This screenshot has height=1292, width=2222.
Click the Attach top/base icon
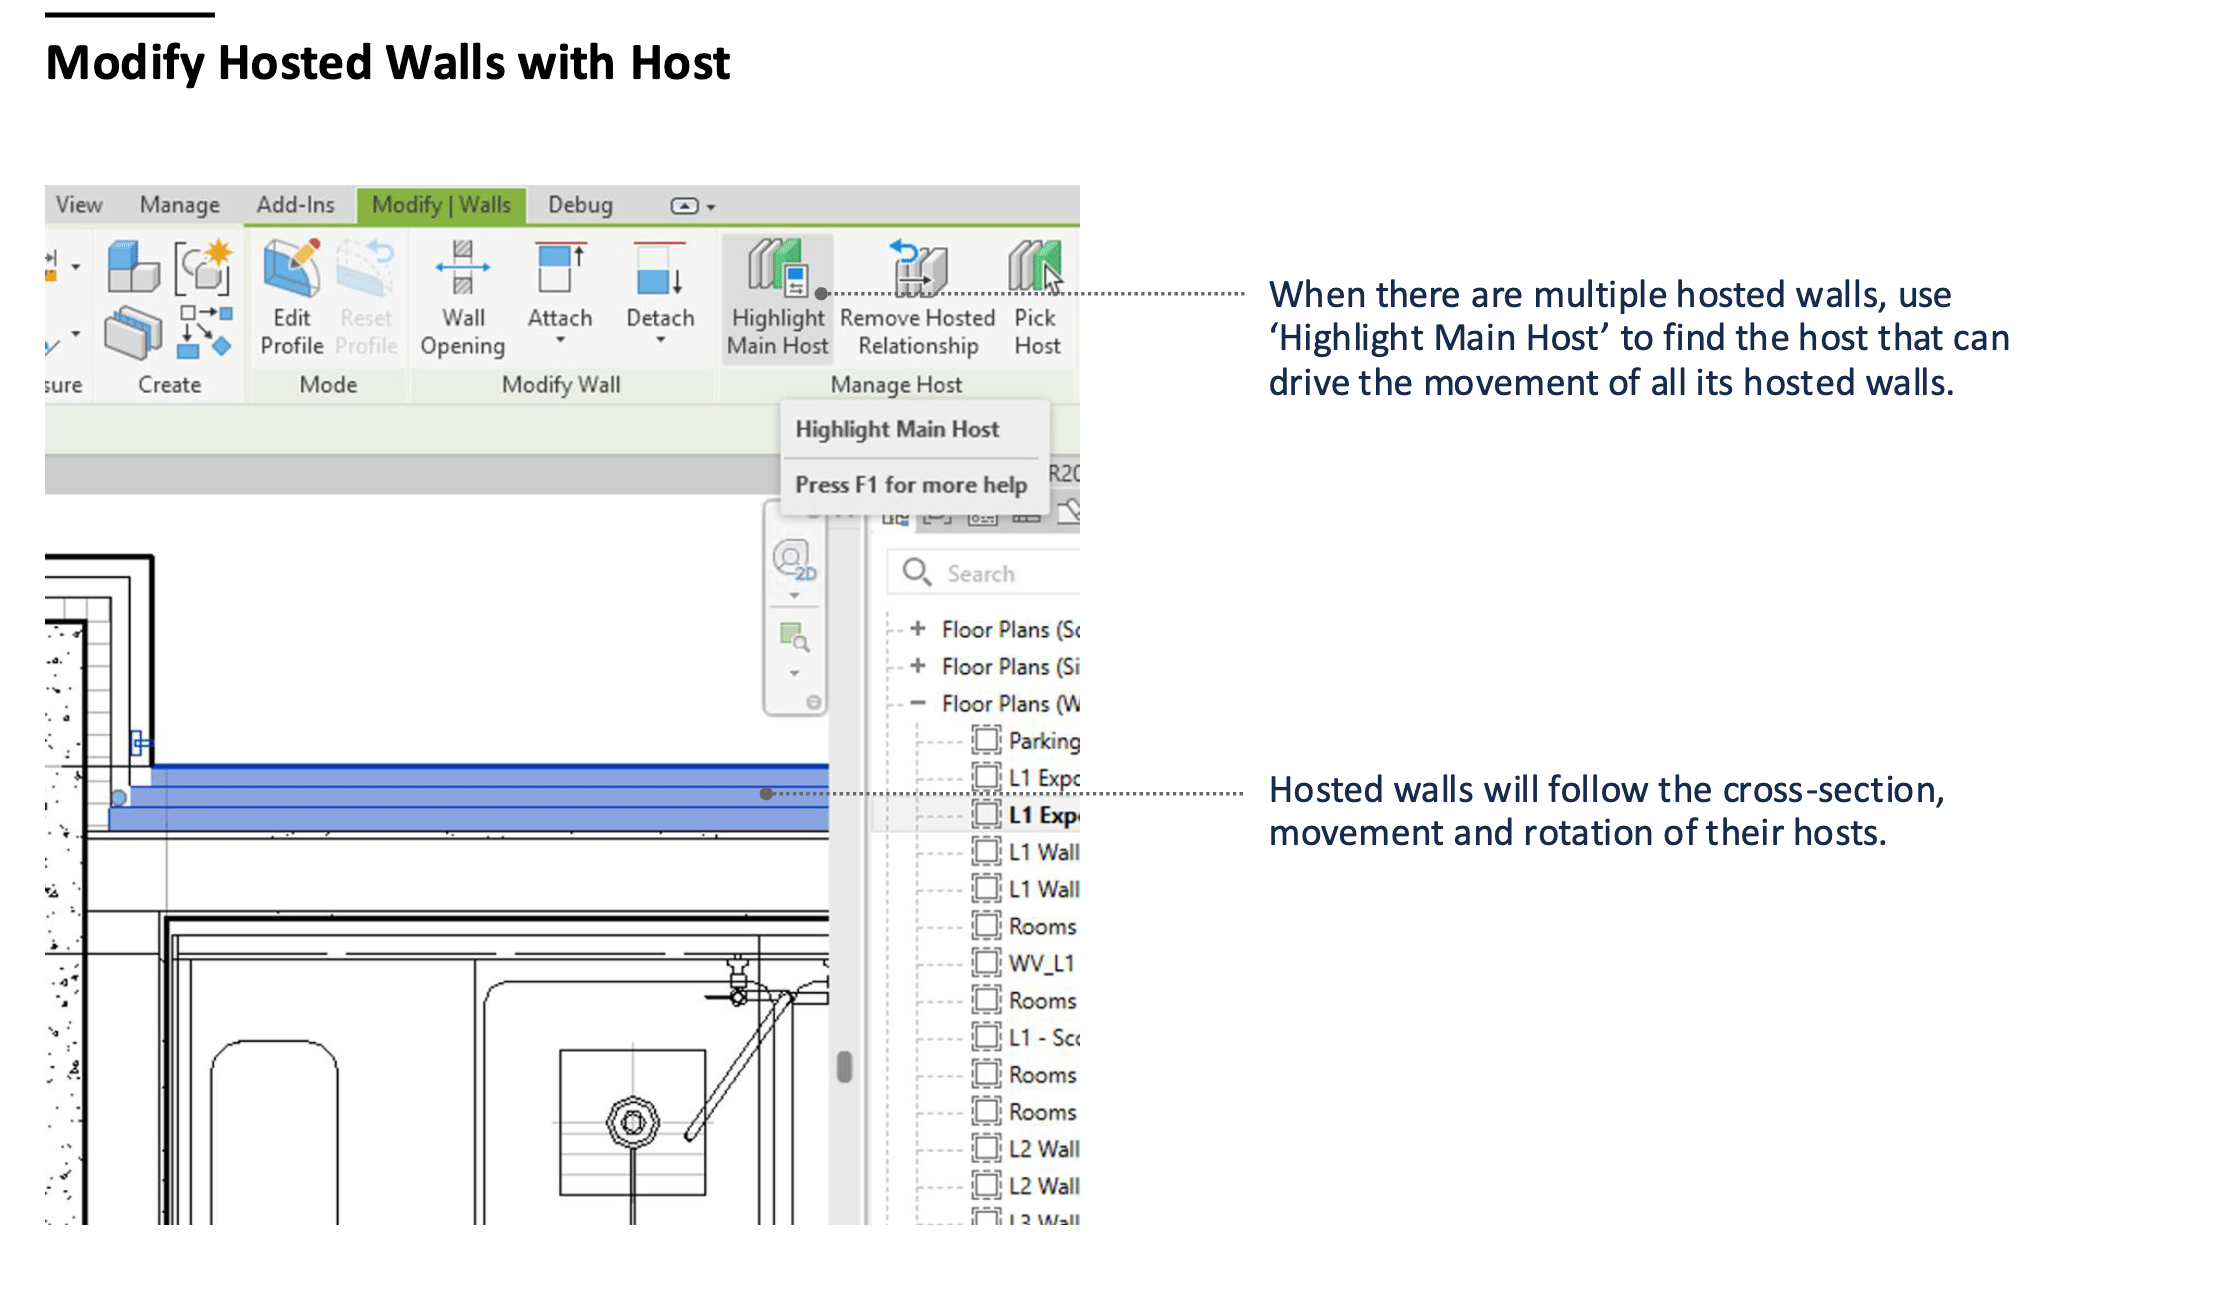click(x=560, y=268)
